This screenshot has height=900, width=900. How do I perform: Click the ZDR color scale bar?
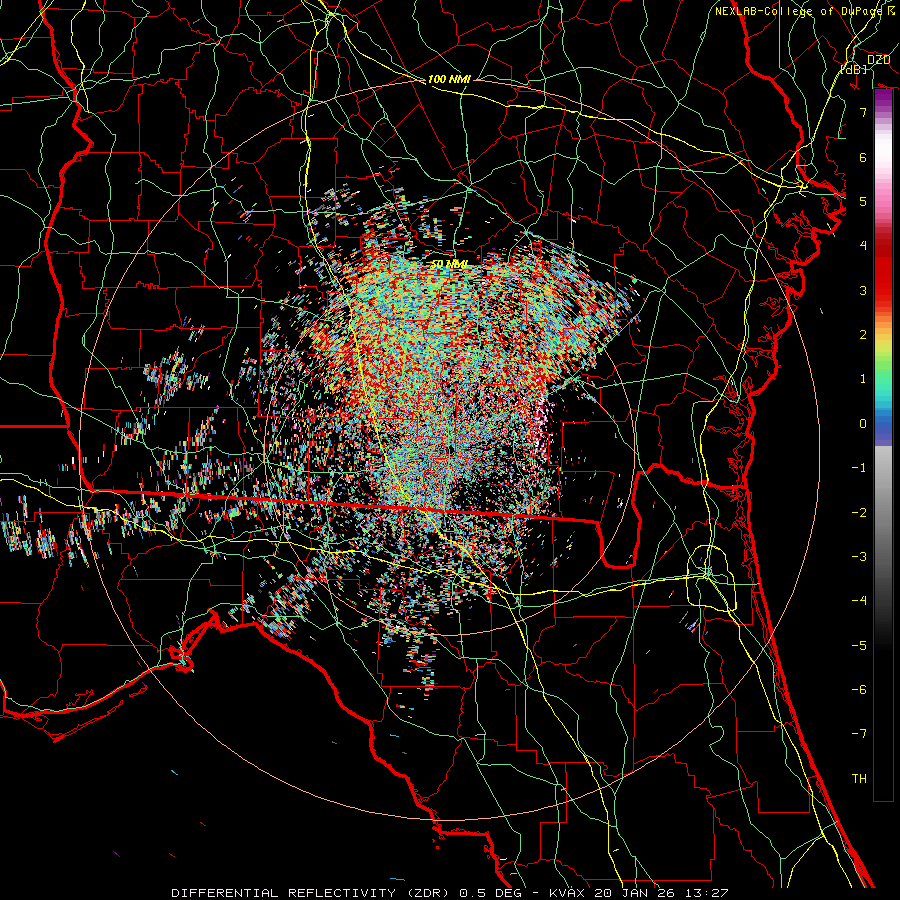883,445
